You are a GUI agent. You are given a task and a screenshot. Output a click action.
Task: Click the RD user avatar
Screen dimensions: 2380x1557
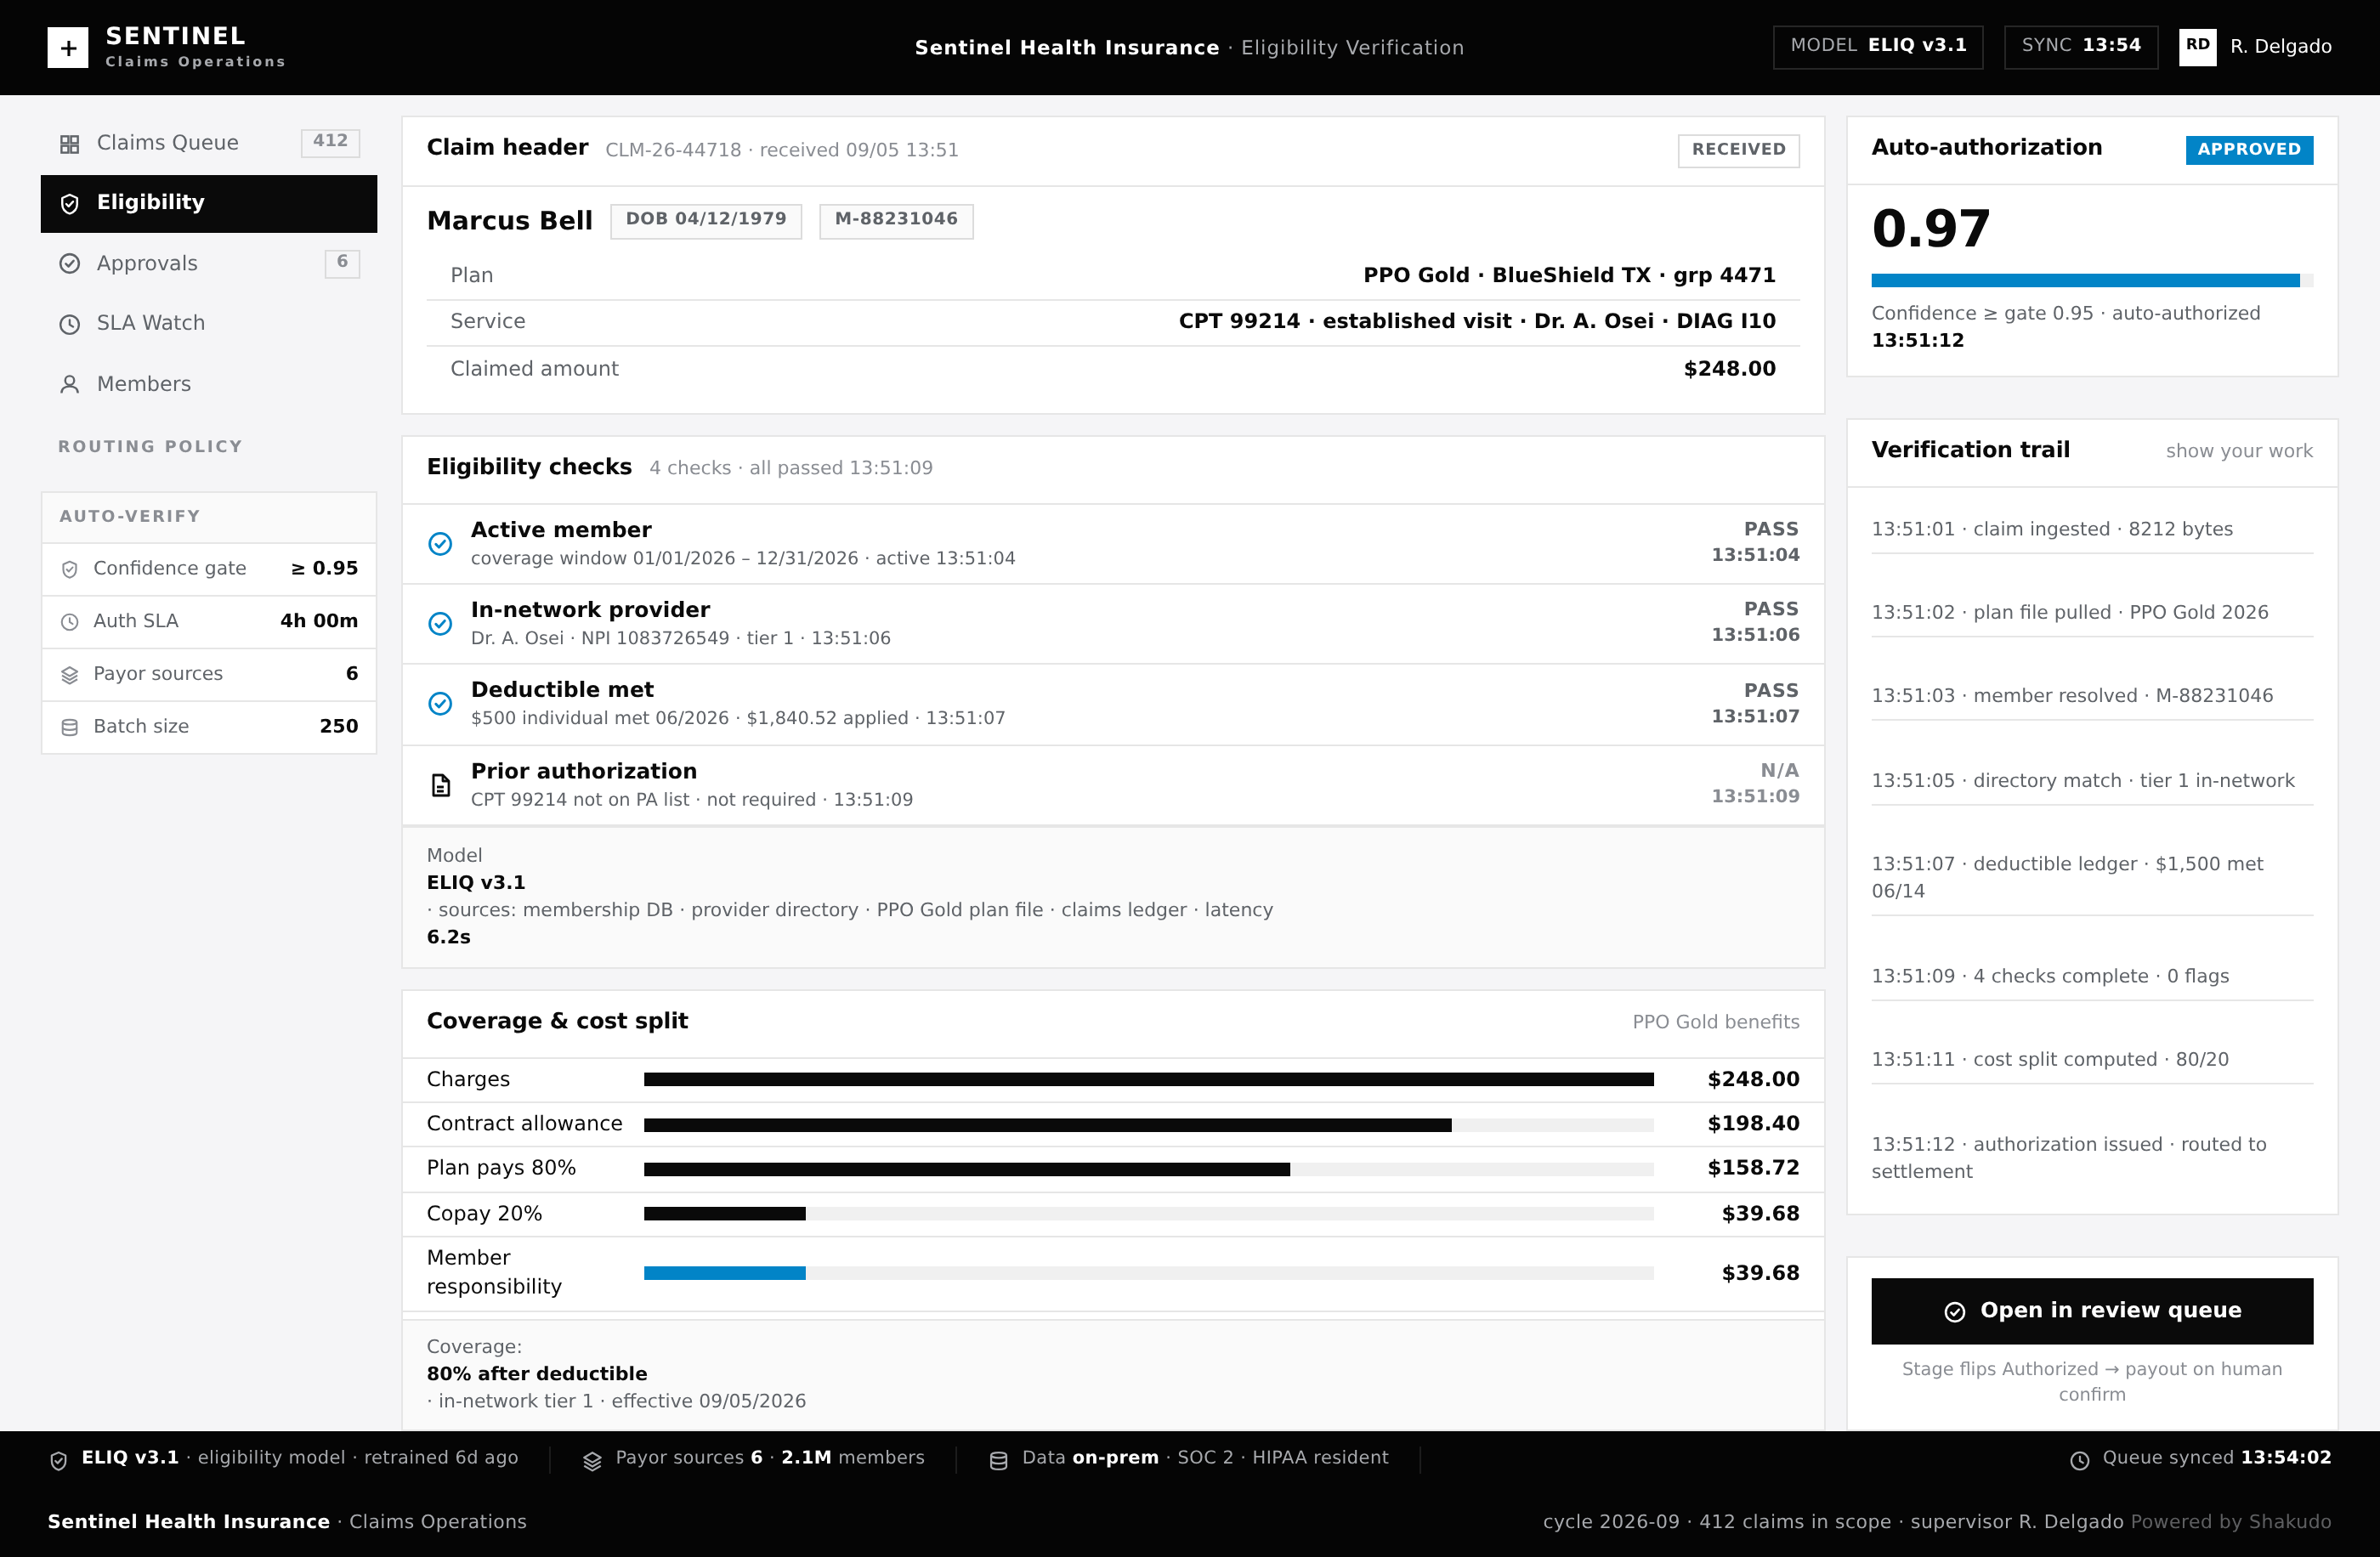pos(2198,46)
